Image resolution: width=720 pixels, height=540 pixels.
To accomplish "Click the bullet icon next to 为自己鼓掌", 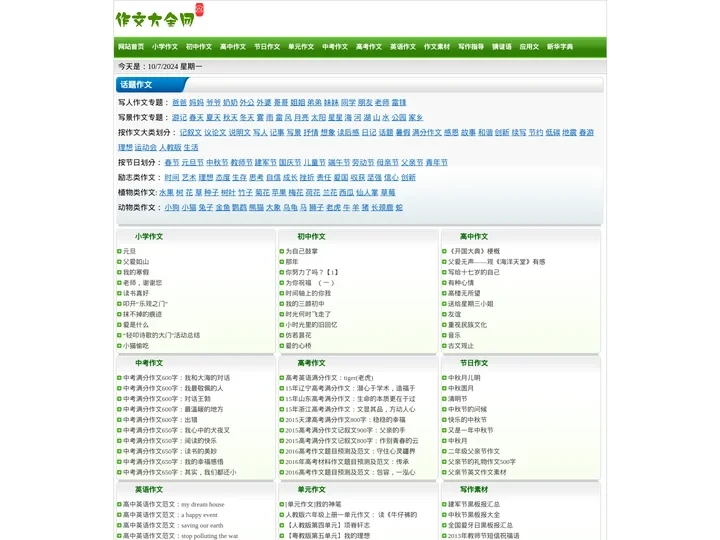I will point(282,251).
